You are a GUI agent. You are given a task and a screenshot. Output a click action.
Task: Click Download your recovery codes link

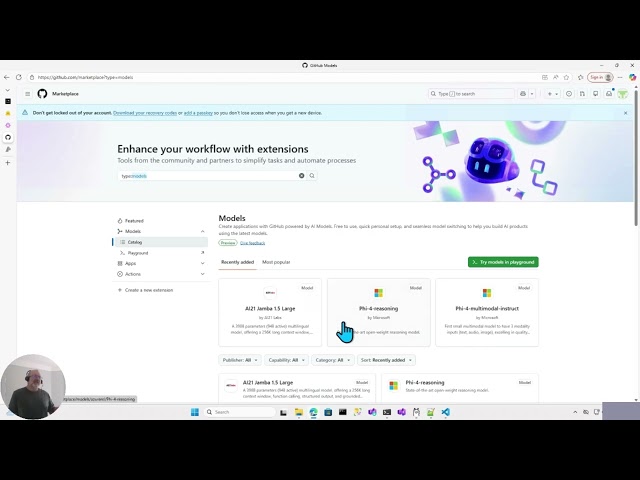click(x=145, y=113)
